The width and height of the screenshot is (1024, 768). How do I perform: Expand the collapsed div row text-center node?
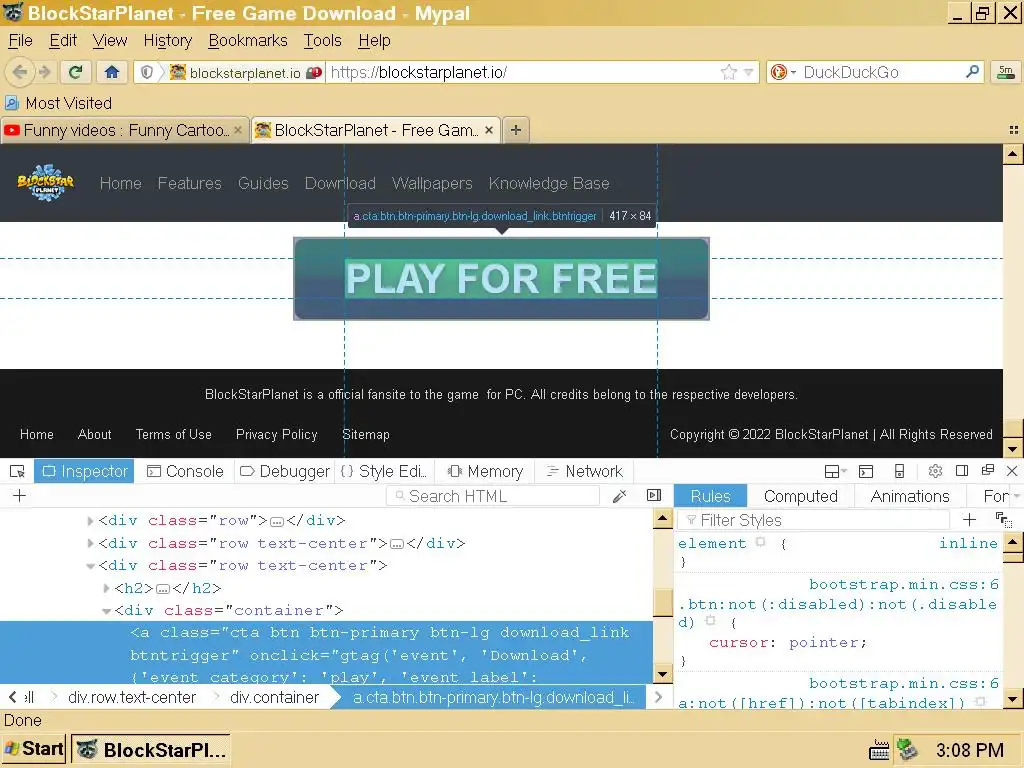[90, 543]
